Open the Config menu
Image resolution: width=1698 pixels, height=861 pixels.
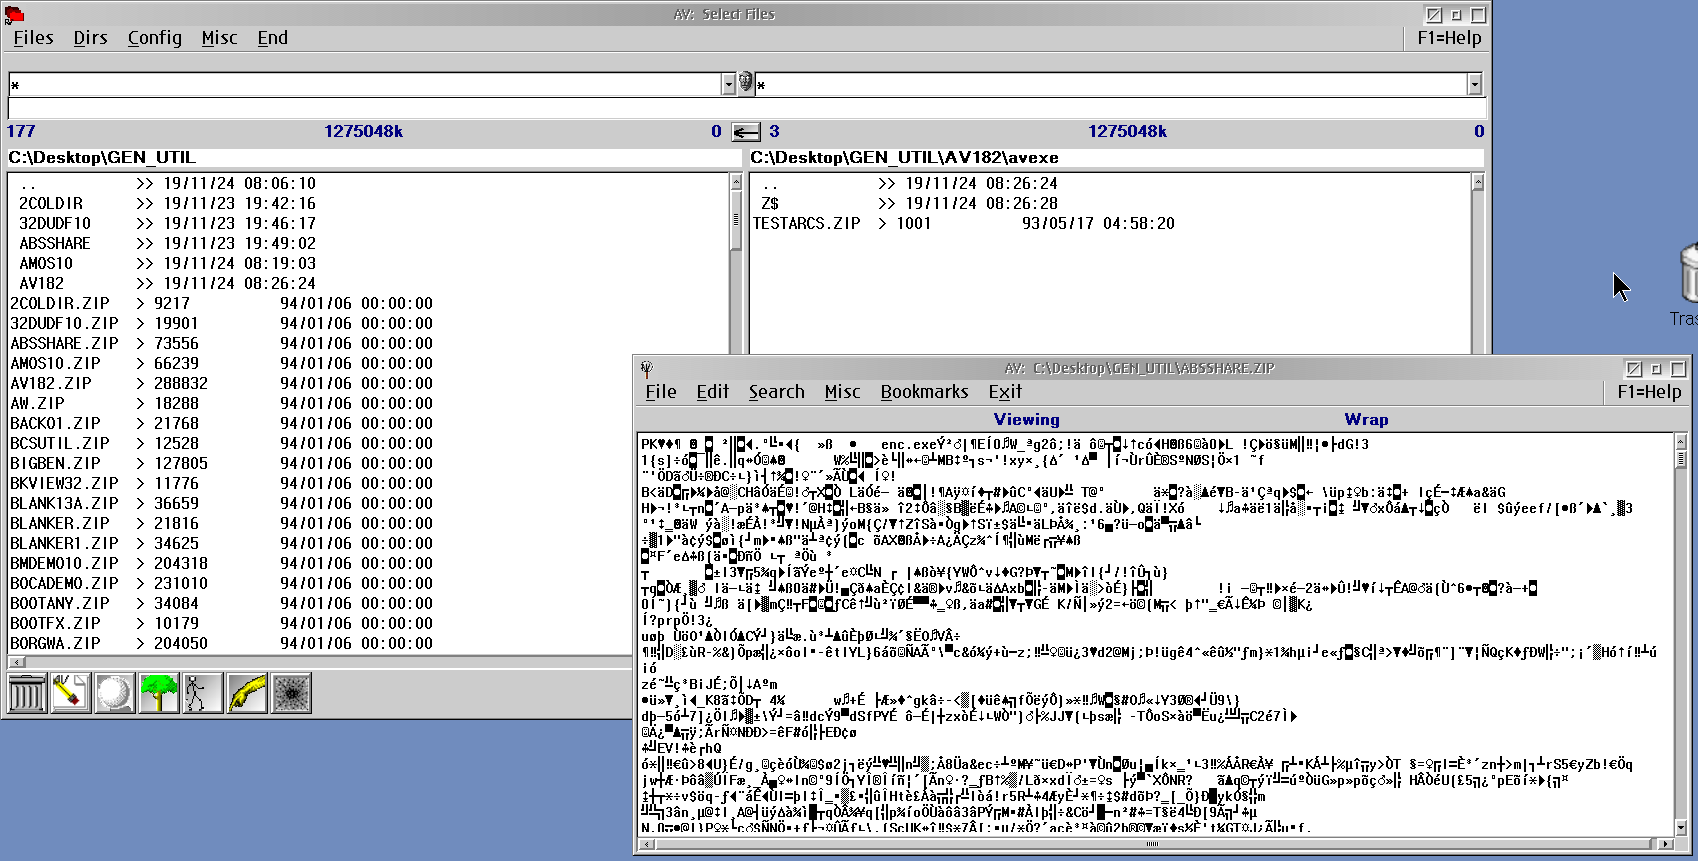click(x=155, y=38)
